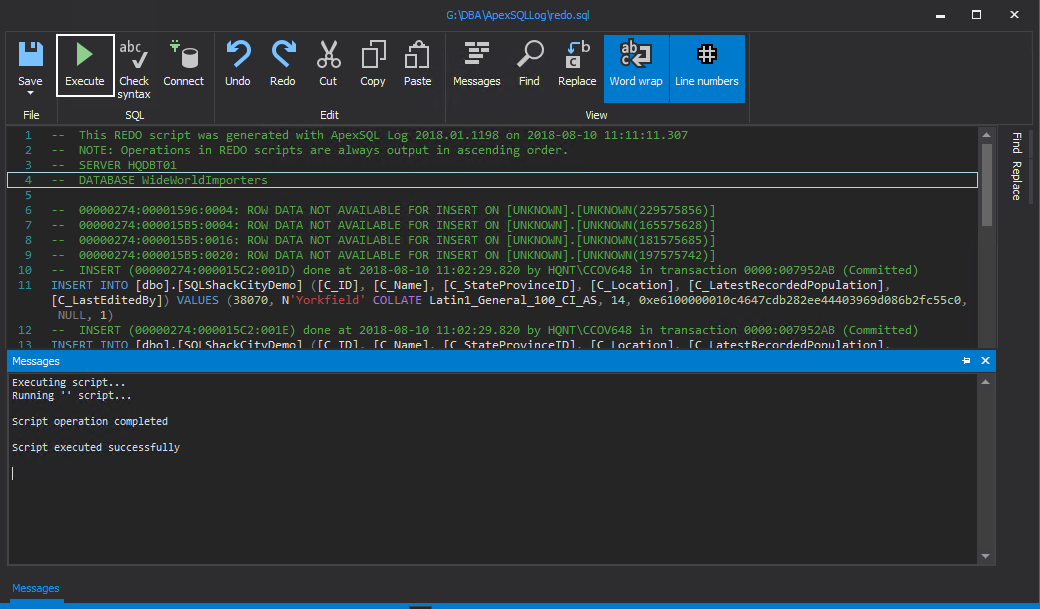The image size is (1040, 609).
Task: Toggle the Messages panel view
Action: pyautogui.click(x=477, y=65)
